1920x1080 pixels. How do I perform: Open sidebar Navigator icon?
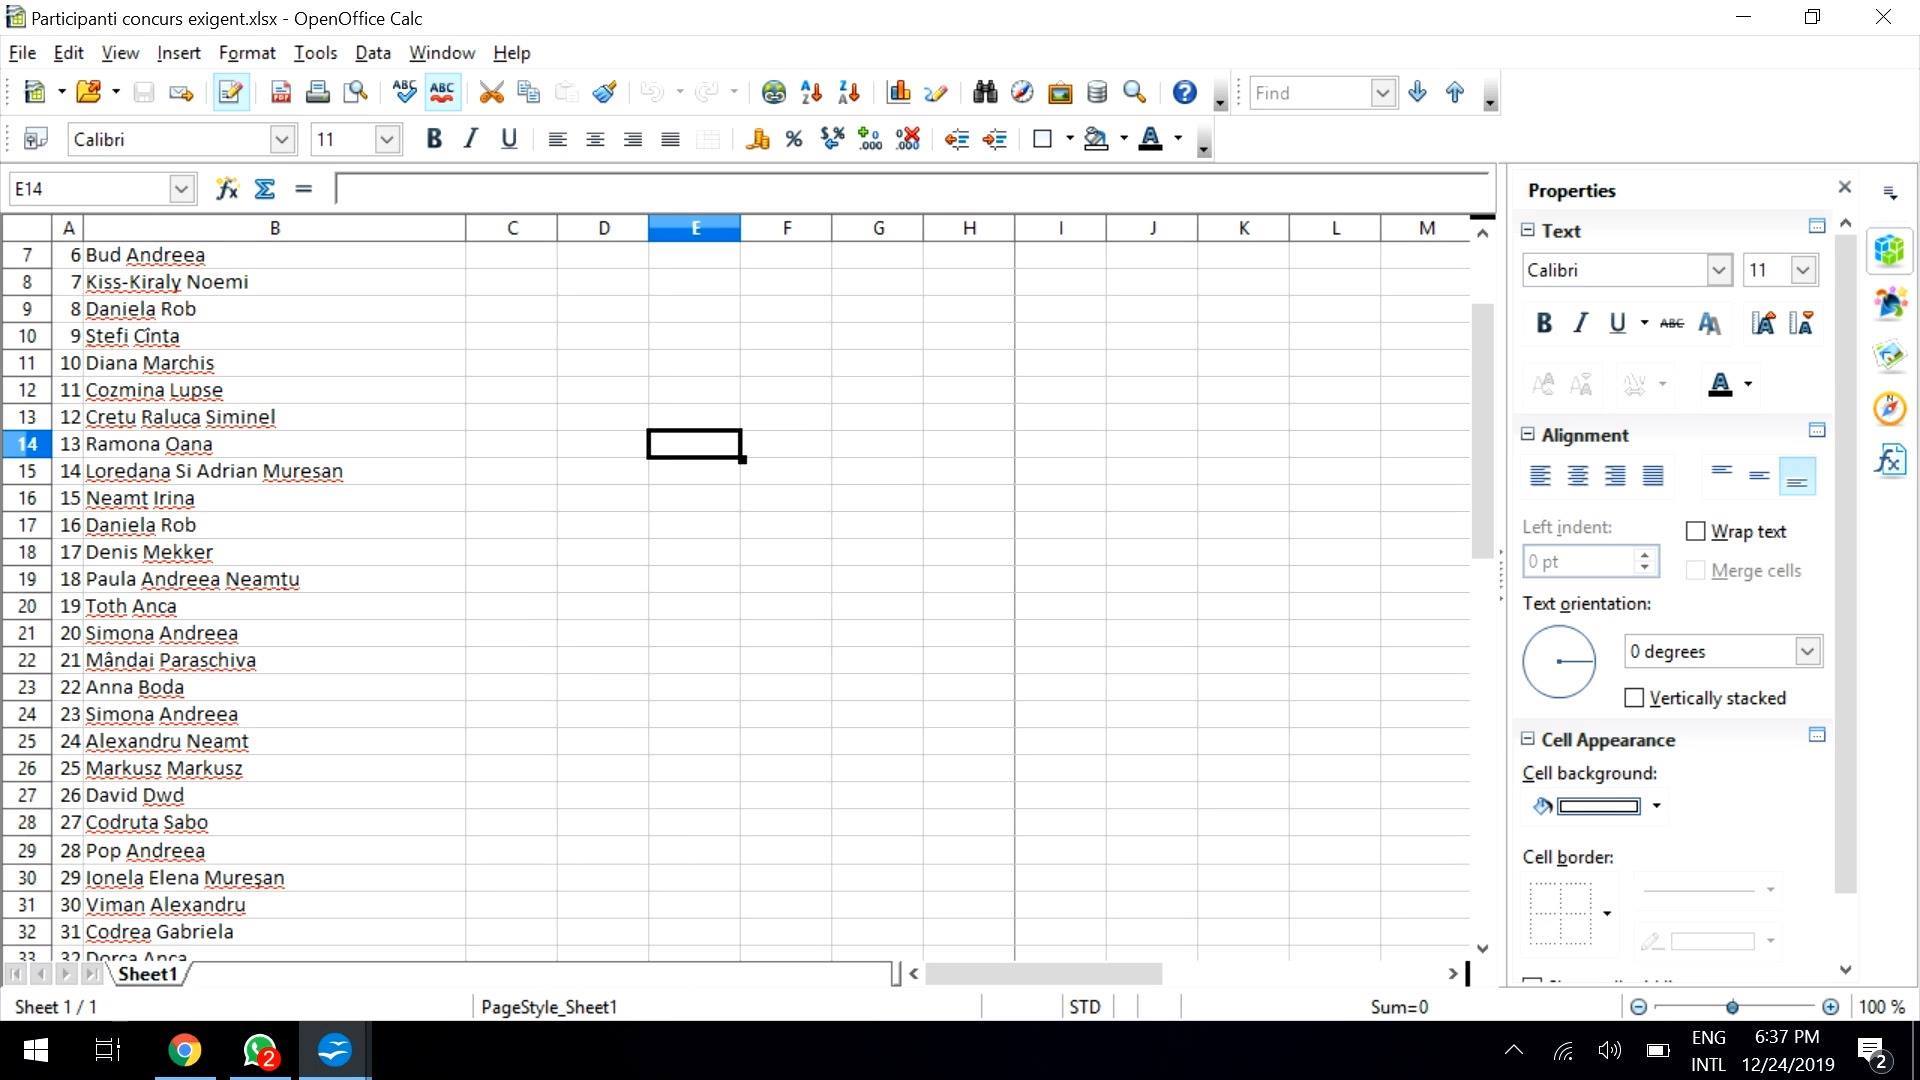click(x=1889, y=408)
